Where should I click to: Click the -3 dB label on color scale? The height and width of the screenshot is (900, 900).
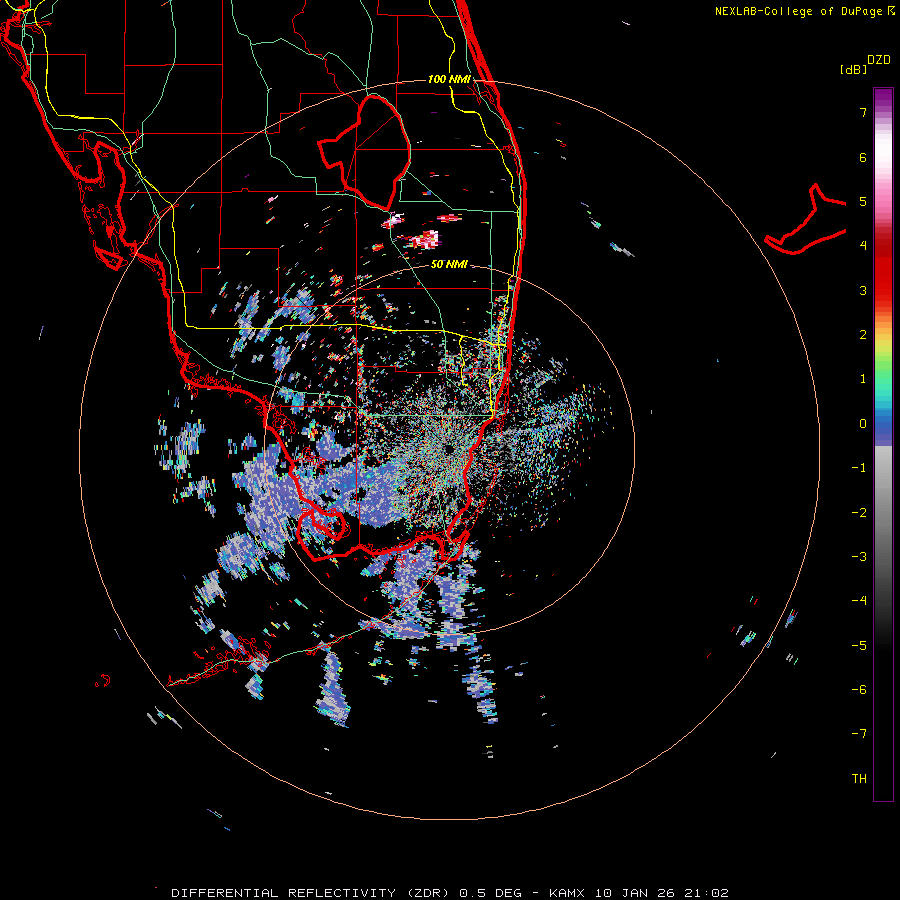pyautogui.click(x=859, y=557)
